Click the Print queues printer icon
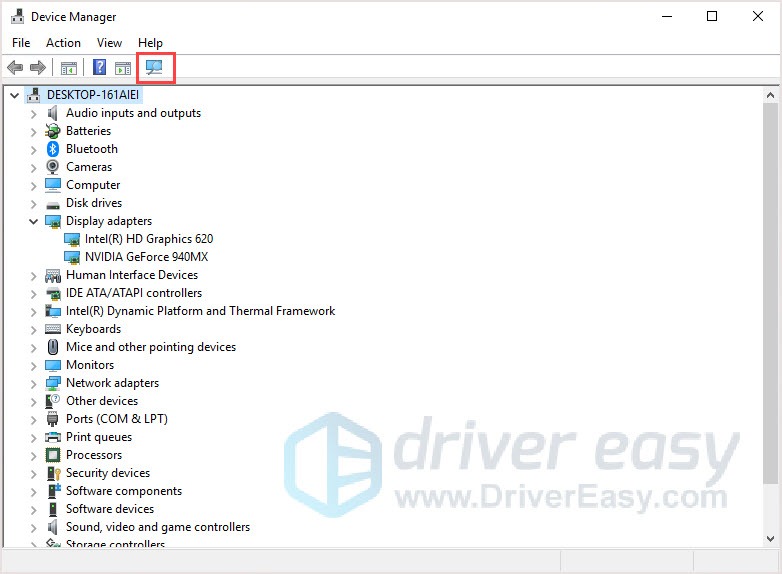Viewport: 782px width, 574px height. 52,437
